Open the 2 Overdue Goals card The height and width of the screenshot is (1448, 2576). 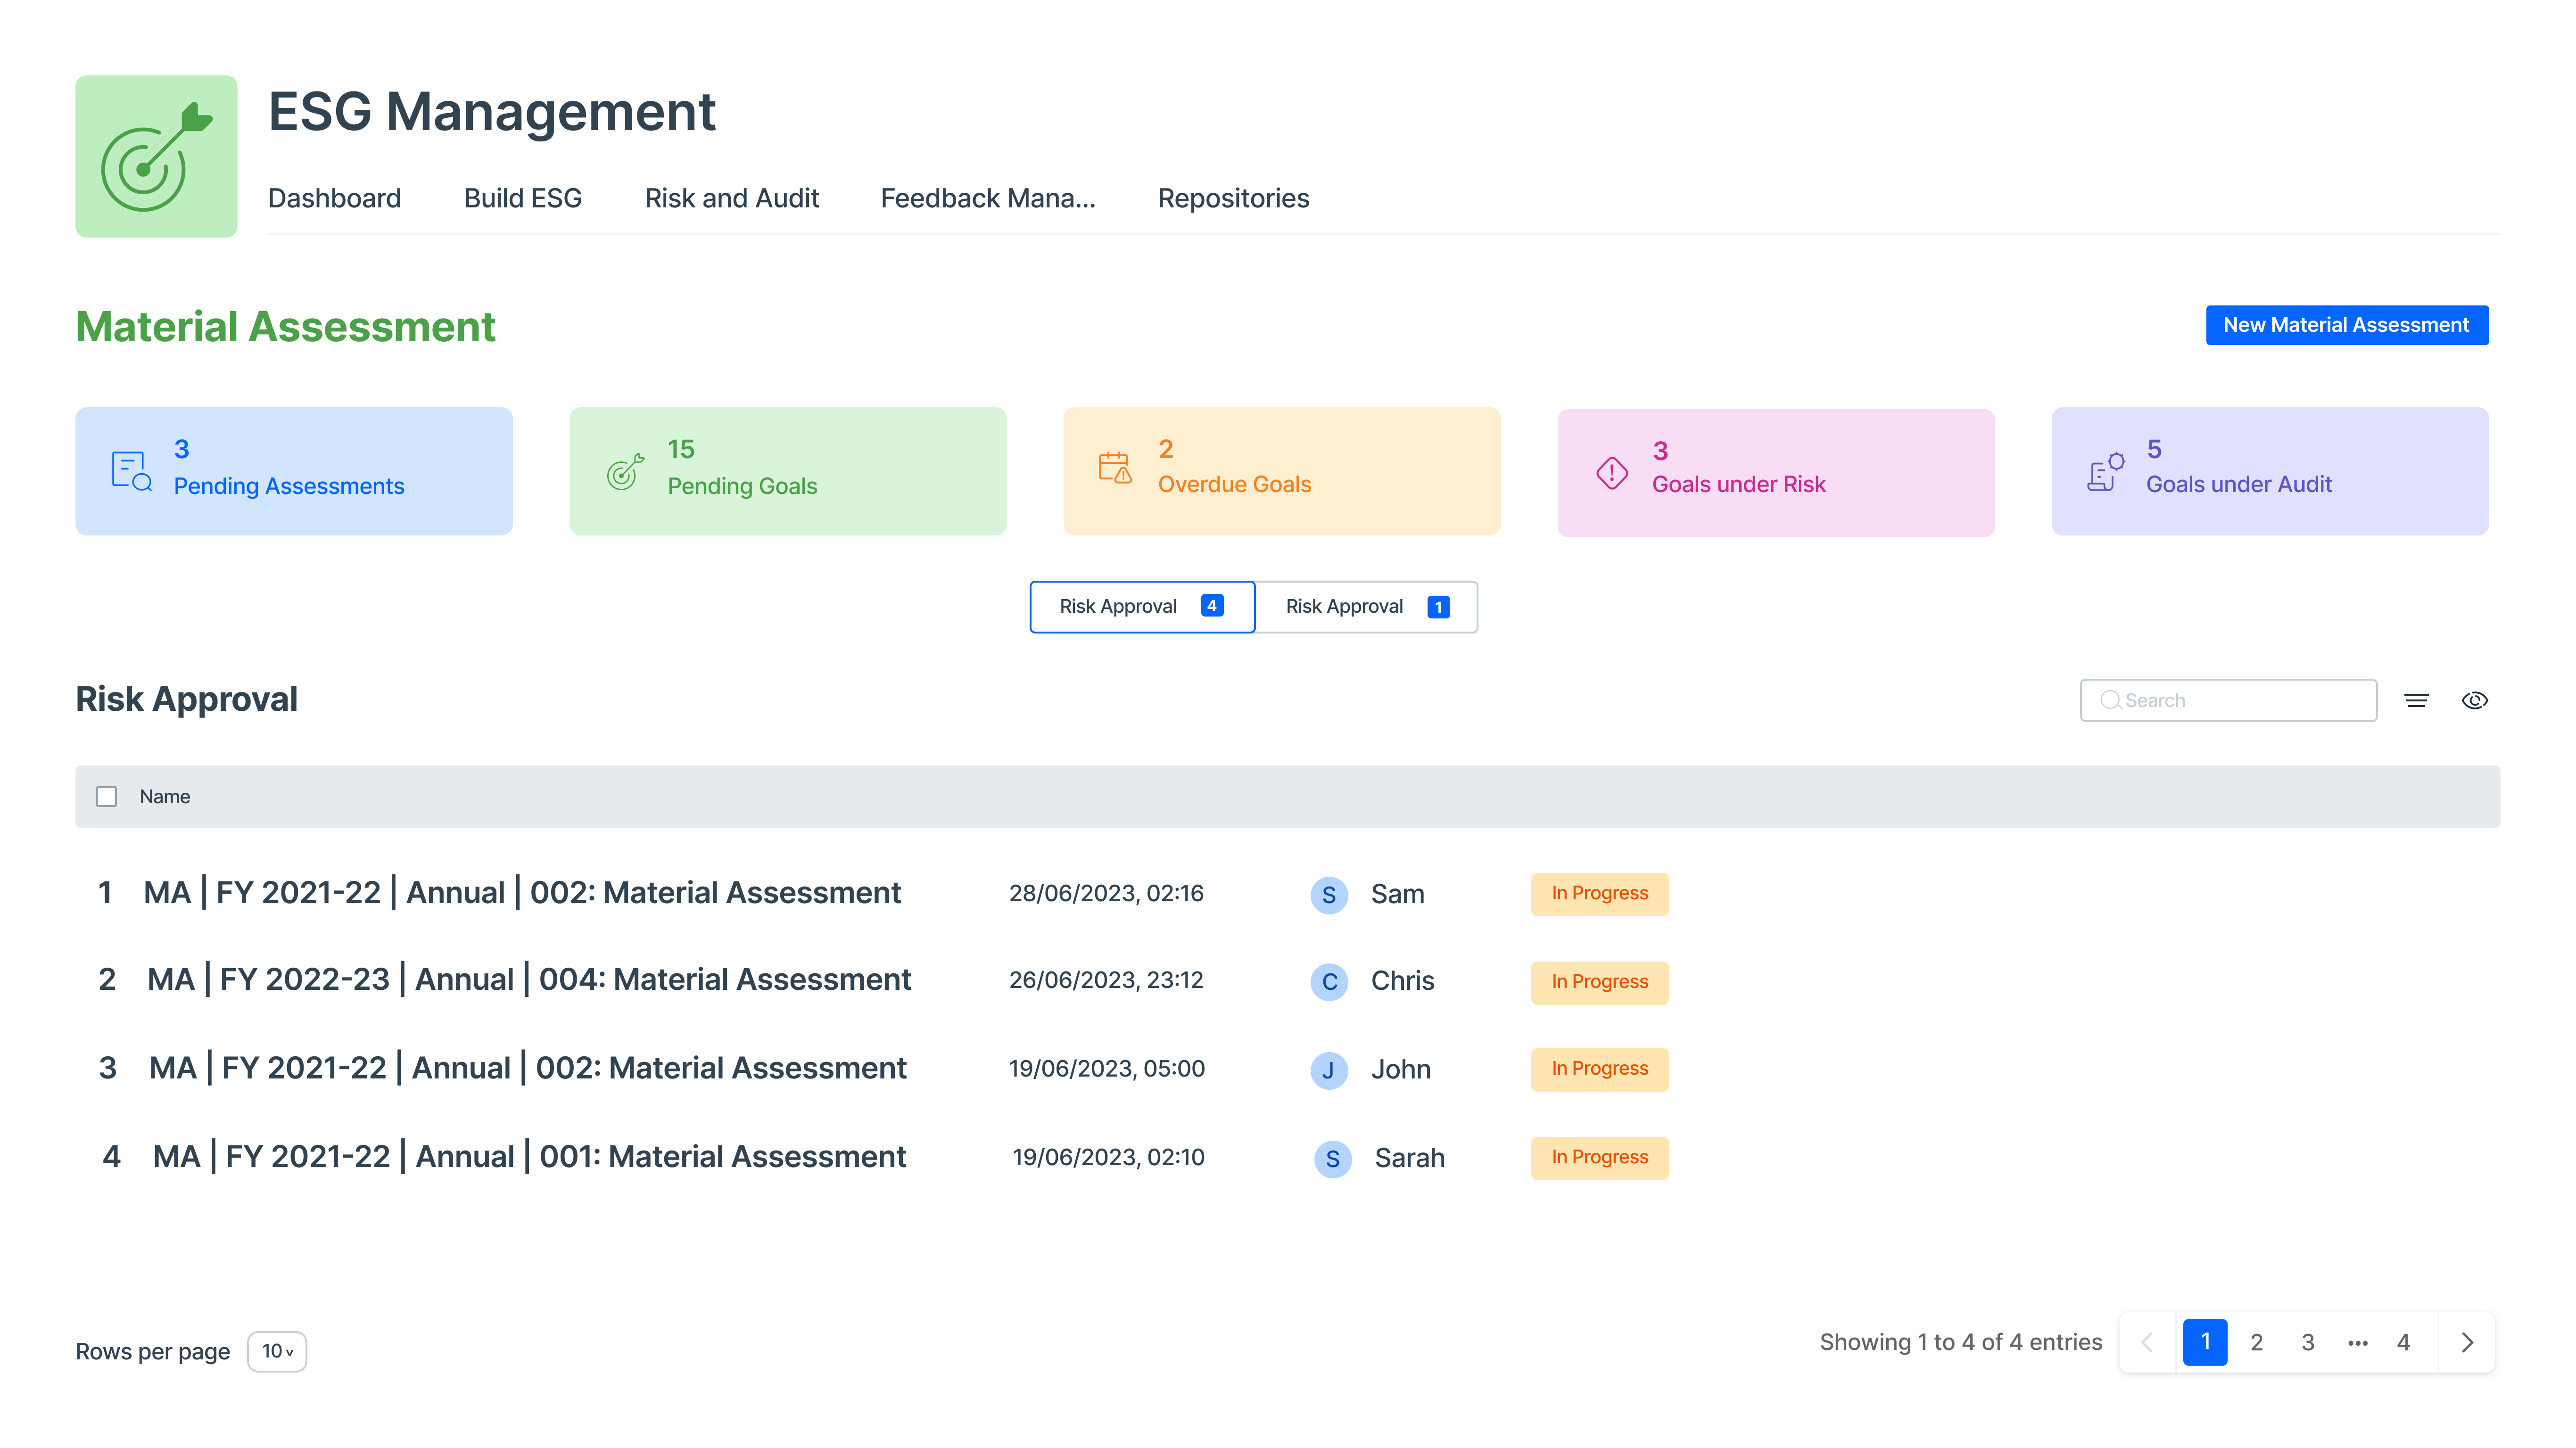pos(1282,471)
